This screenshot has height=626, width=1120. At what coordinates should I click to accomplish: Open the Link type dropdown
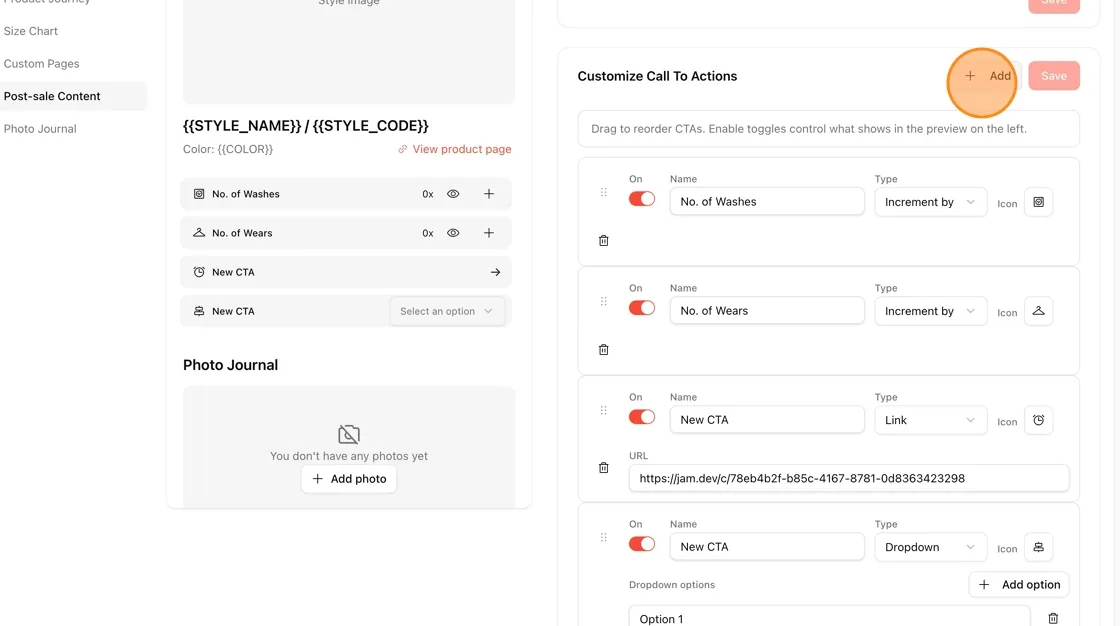coord(931,420)
